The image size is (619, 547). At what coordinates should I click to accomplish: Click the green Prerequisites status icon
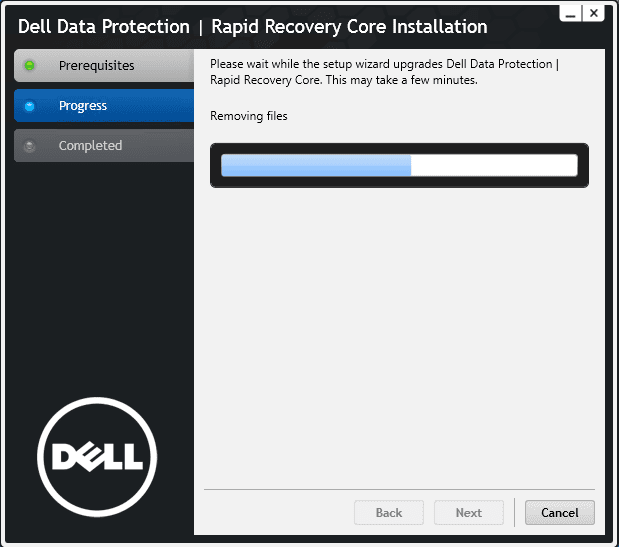30,66
